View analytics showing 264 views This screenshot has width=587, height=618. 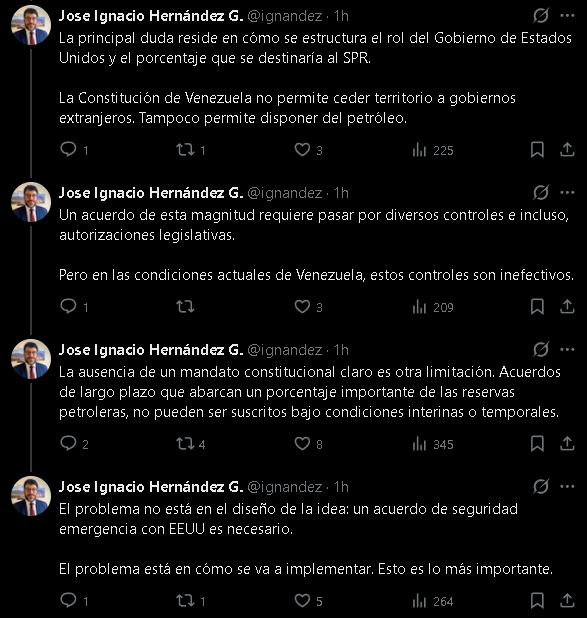(432, 601)
